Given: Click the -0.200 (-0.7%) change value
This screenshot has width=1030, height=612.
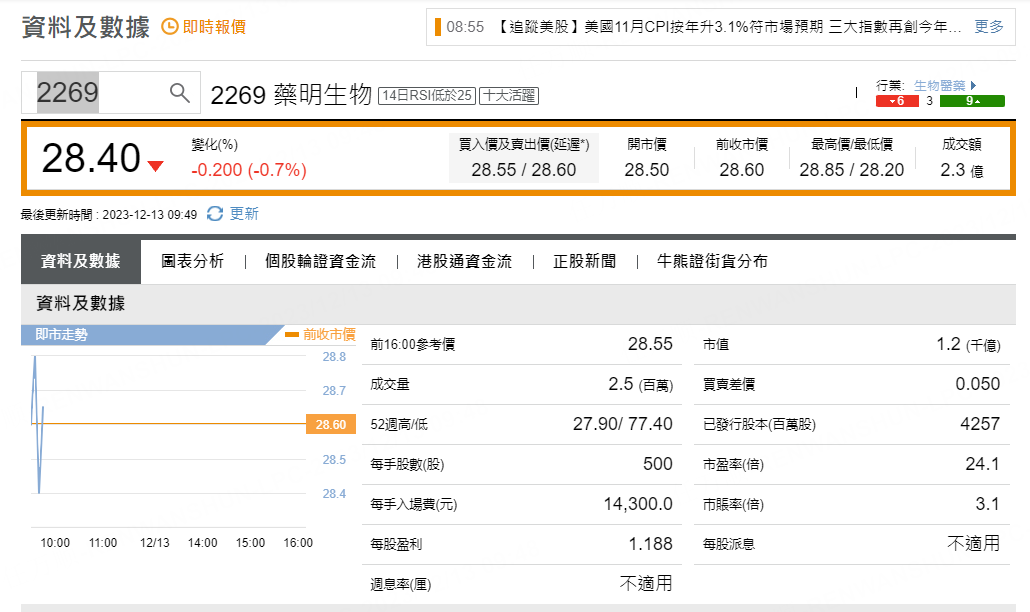Looking at the screenshot, I should [x=249, y=170].
